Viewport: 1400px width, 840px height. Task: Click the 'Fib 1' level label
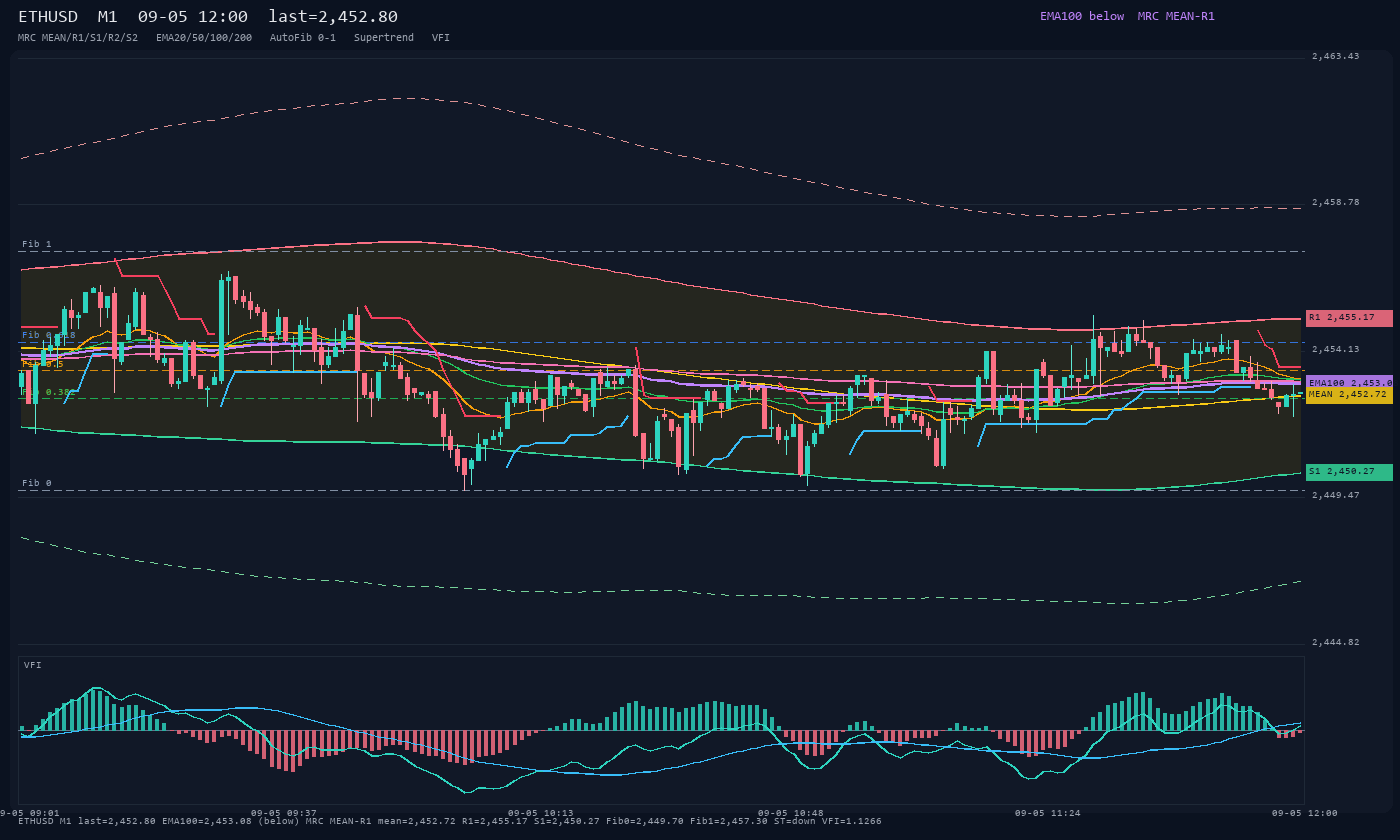click(x=37, y=244)
